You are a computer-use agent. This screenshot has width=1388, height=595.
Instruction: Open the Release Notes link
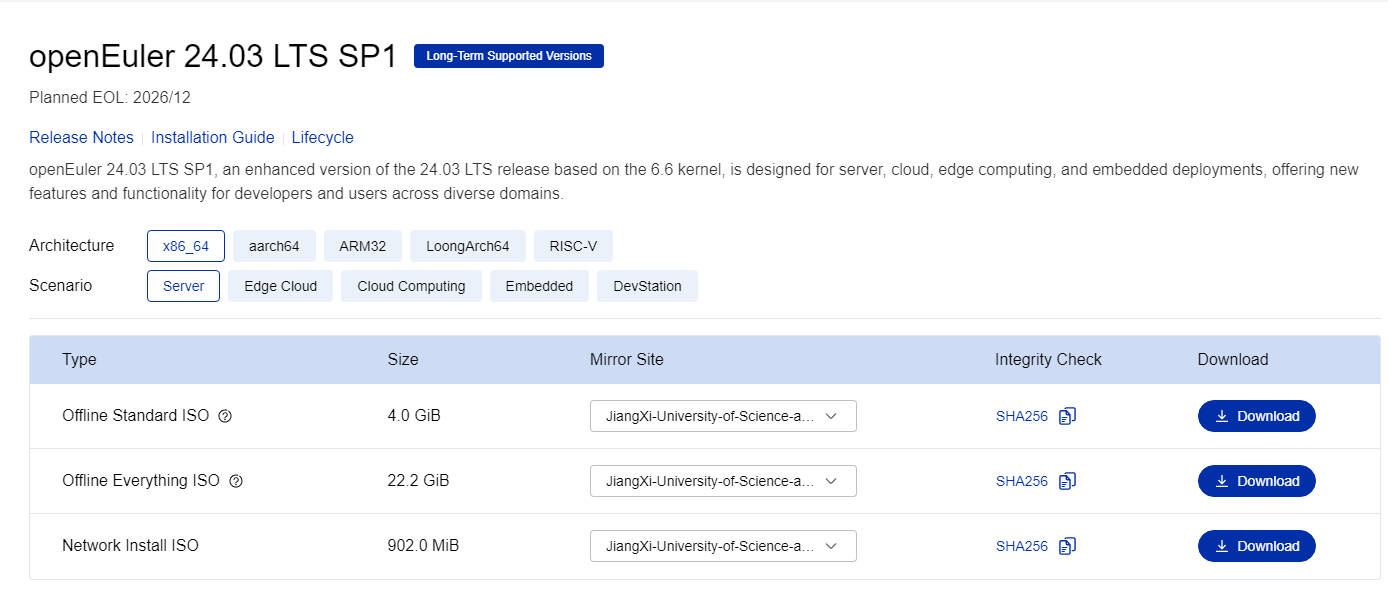(x=81, y=137)
